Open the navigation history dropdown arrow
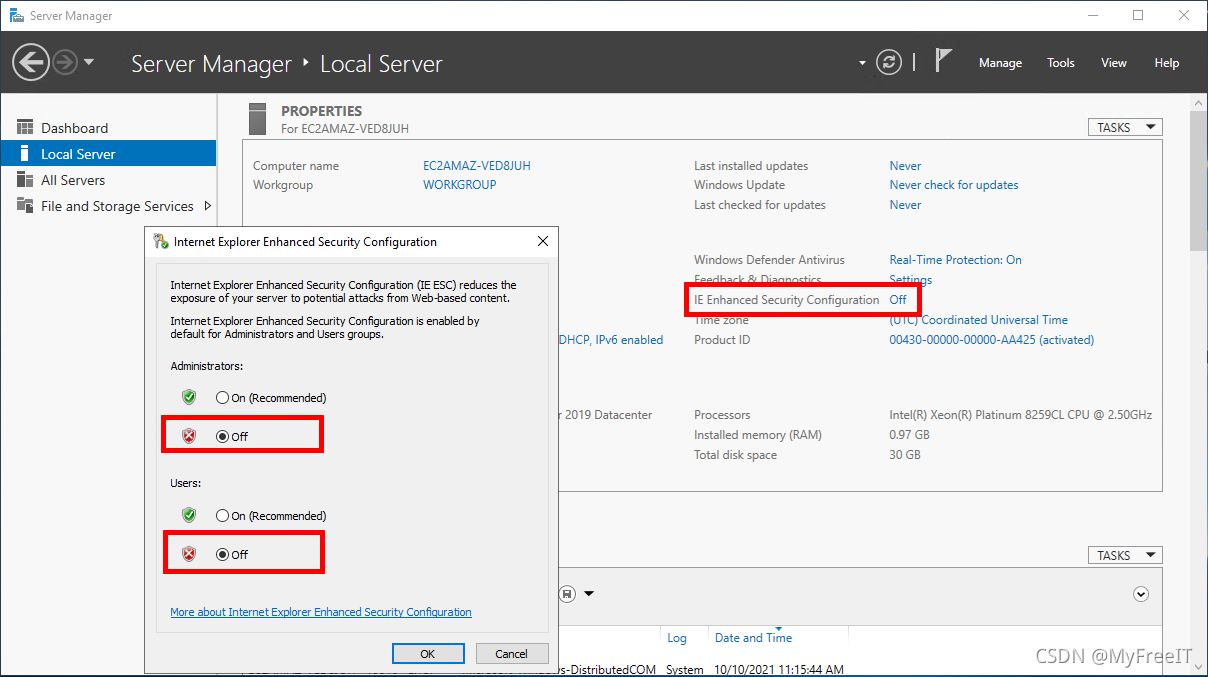The image size is (1208, 677). pos(89,62)
